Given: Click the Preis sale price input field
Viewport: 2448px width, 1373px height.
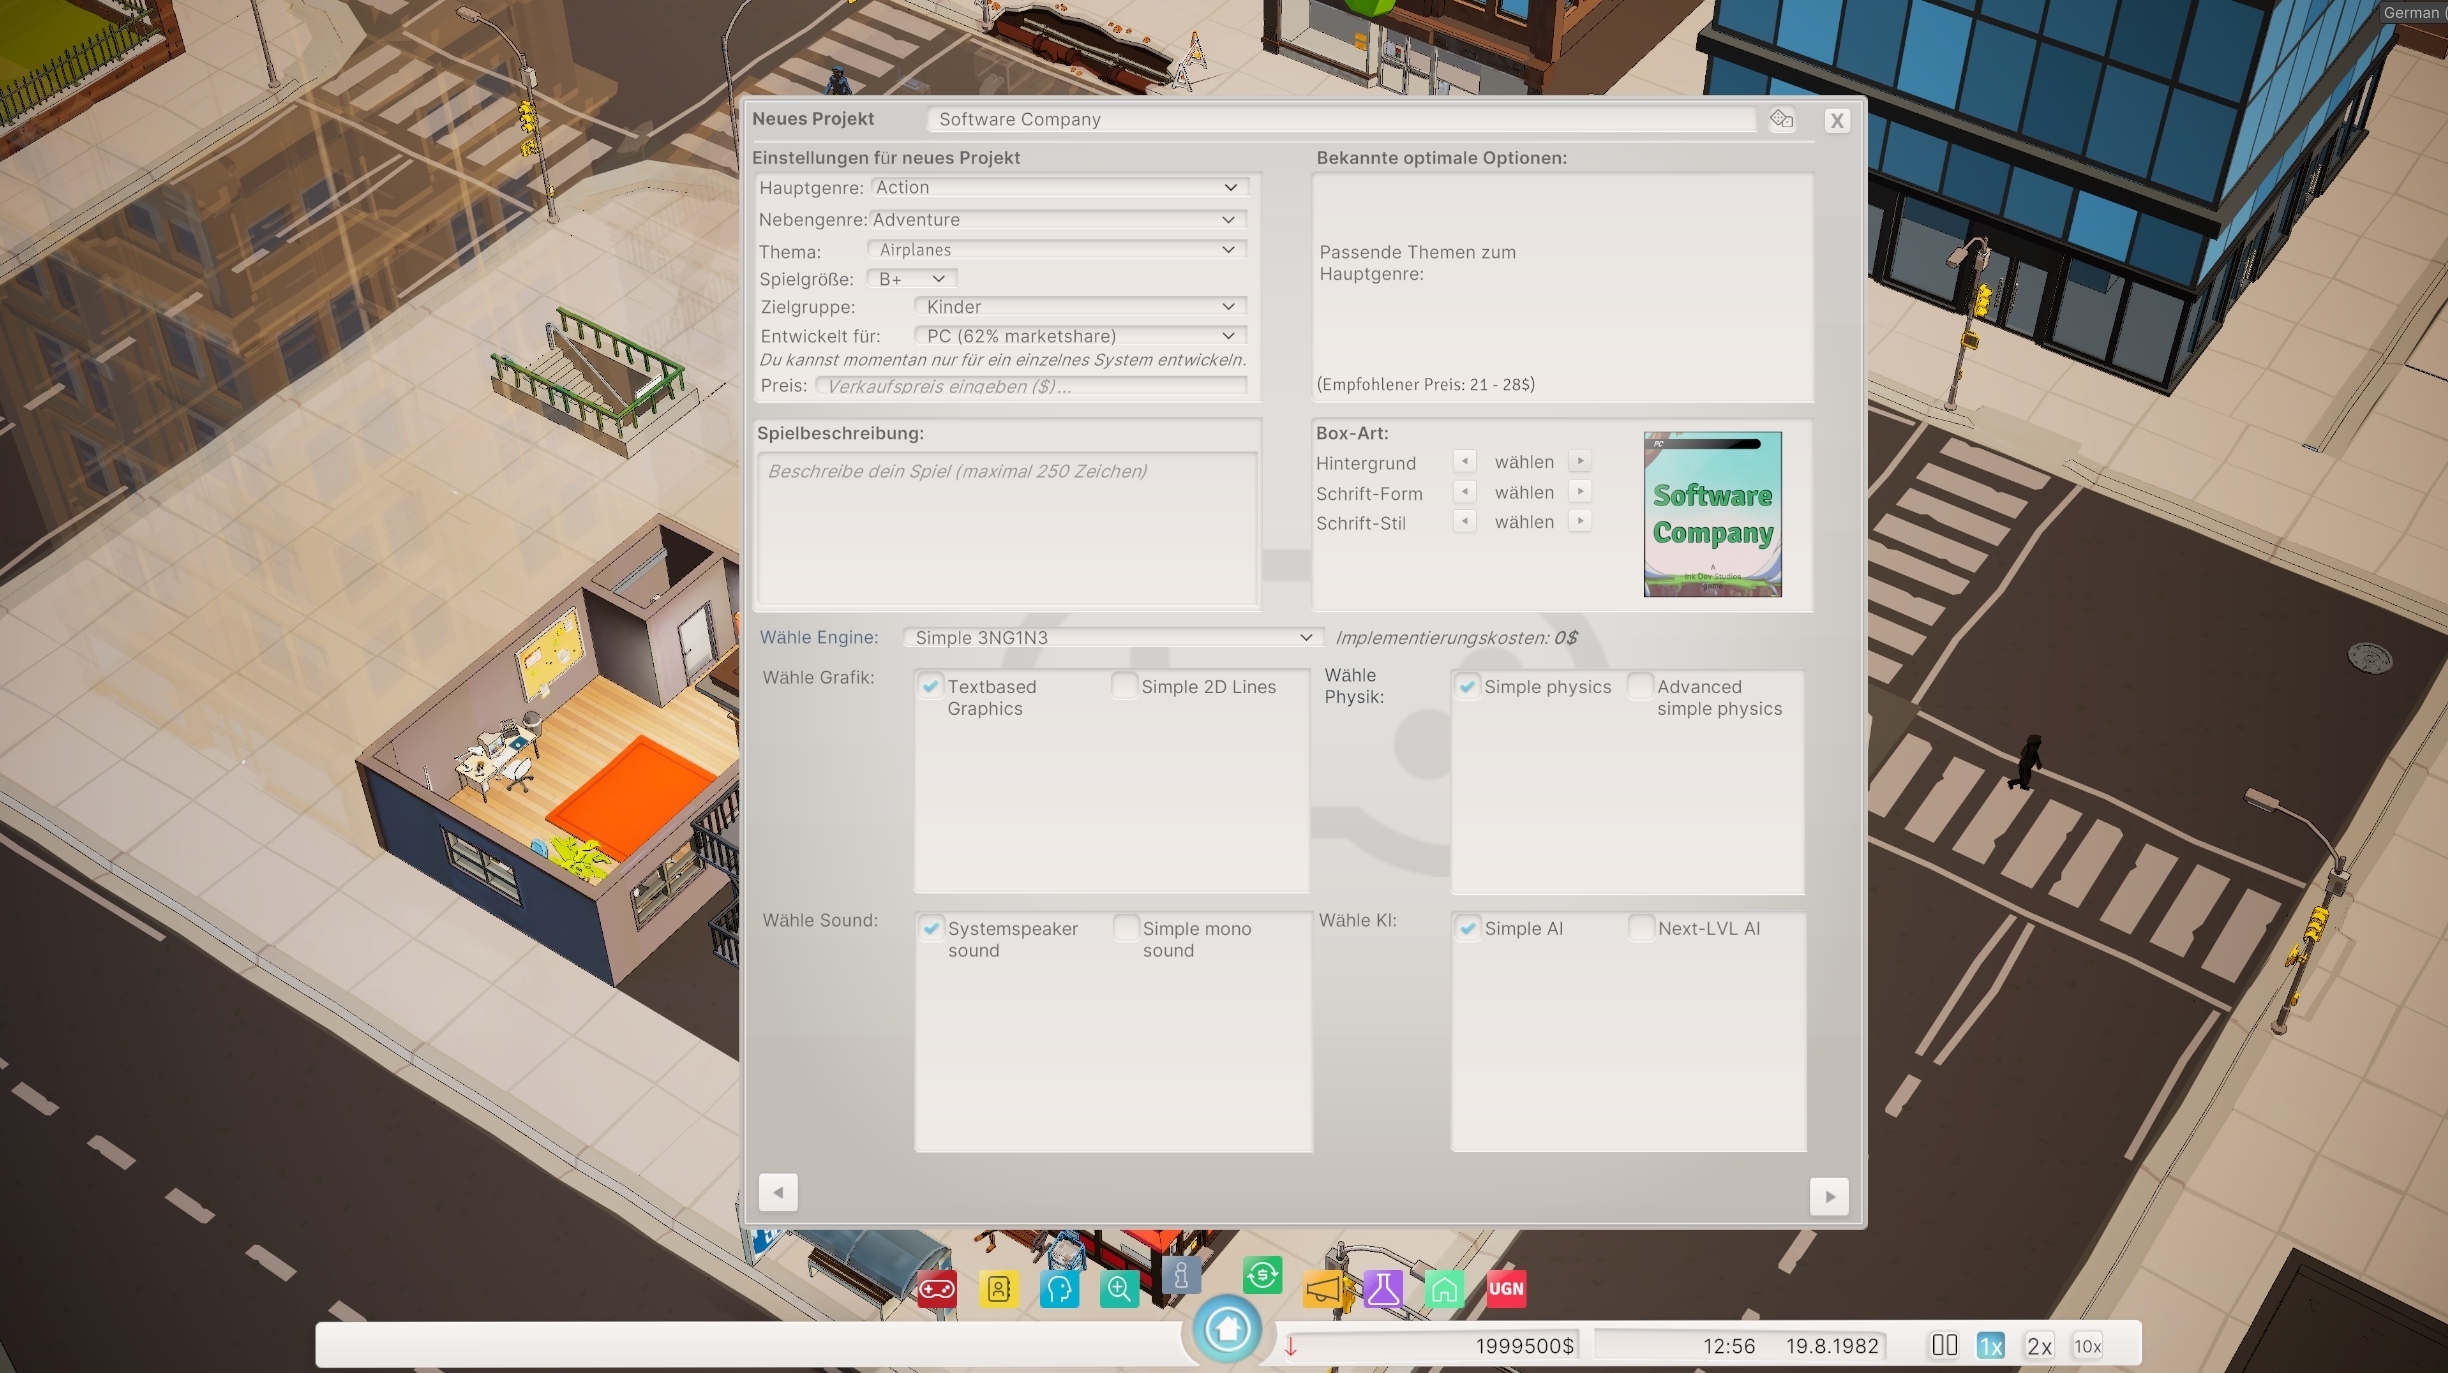Looking at the screenshot, I should [1030, 386].
